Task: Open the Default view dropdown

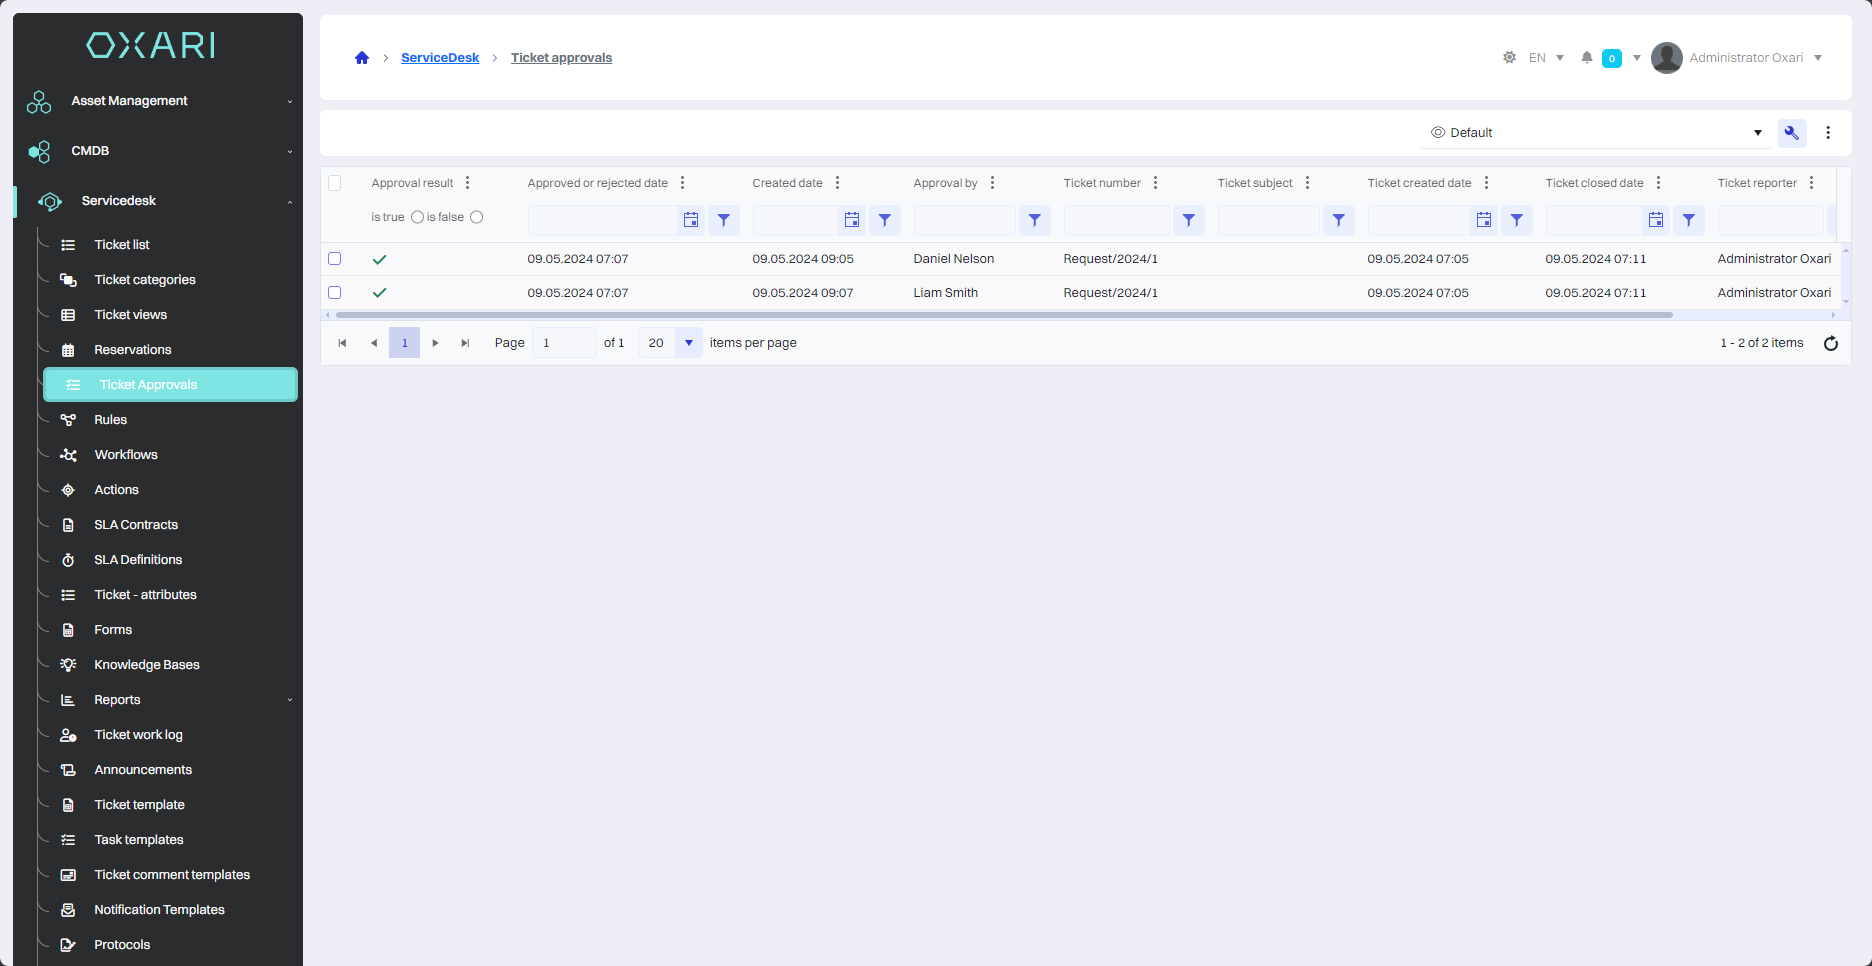Action: tap(1595, 133)
